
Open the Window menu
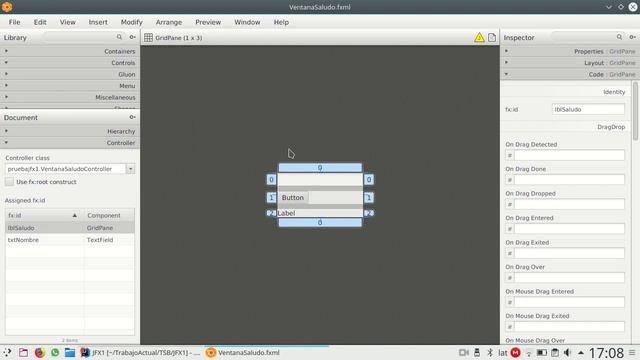(x=247, y=22)
